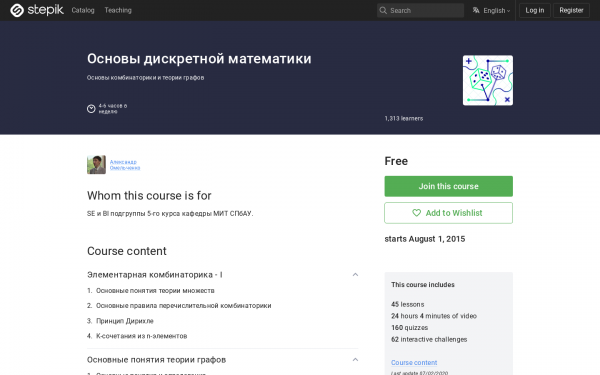The height and width of the screenshot is (375, 600).
Task: Collapse the Основные понятия теории графов section
Action: (355, 360)
